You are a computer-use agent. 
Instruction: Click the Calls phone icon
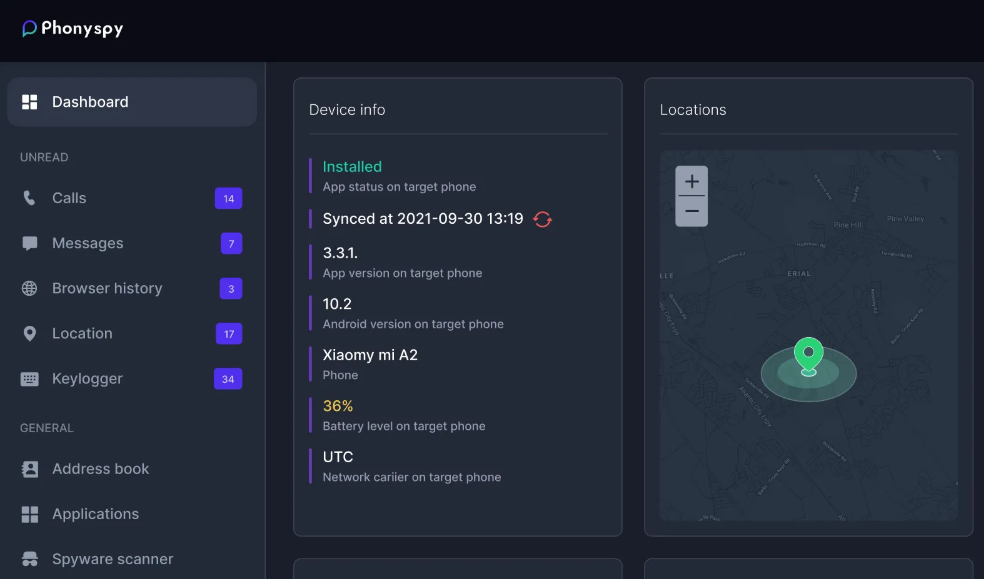(30, 198)
